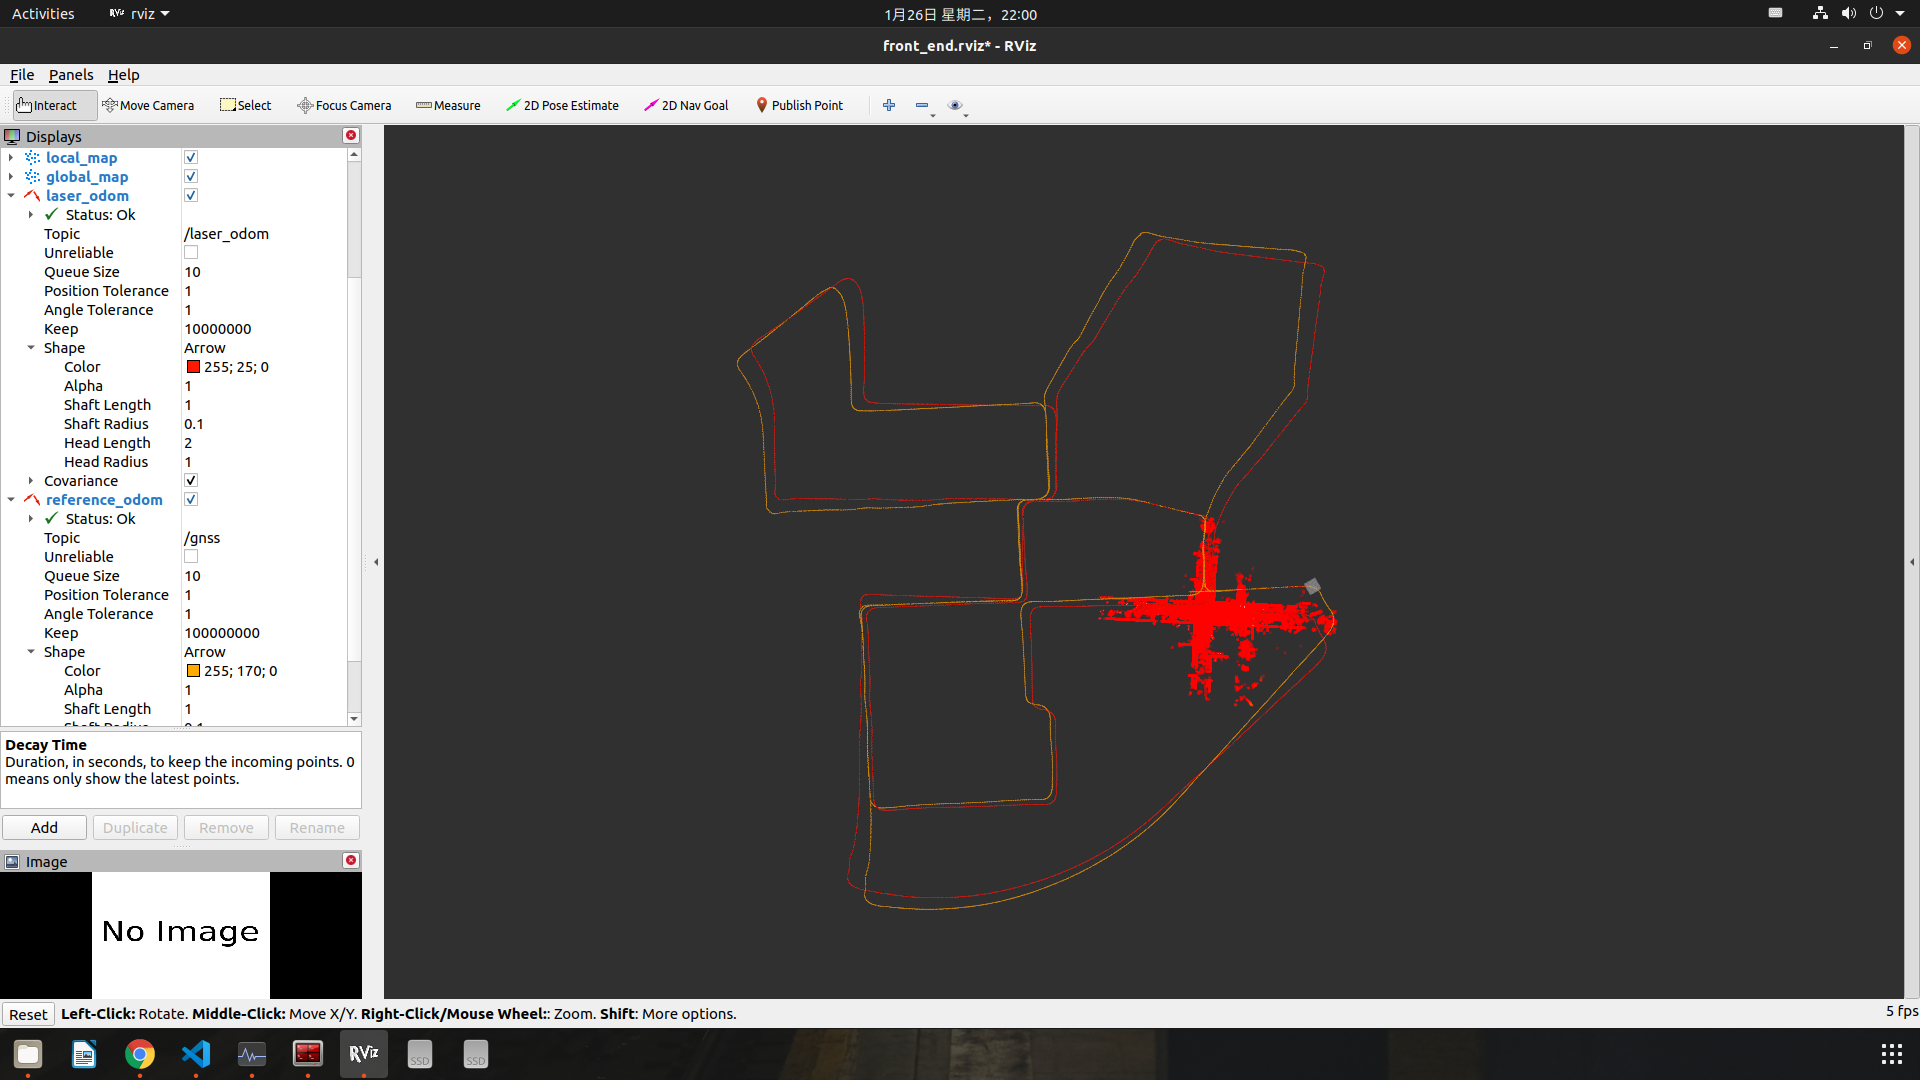1920x1080 pixels.
Task: Click the Add display button
Action: pos(44,827)
